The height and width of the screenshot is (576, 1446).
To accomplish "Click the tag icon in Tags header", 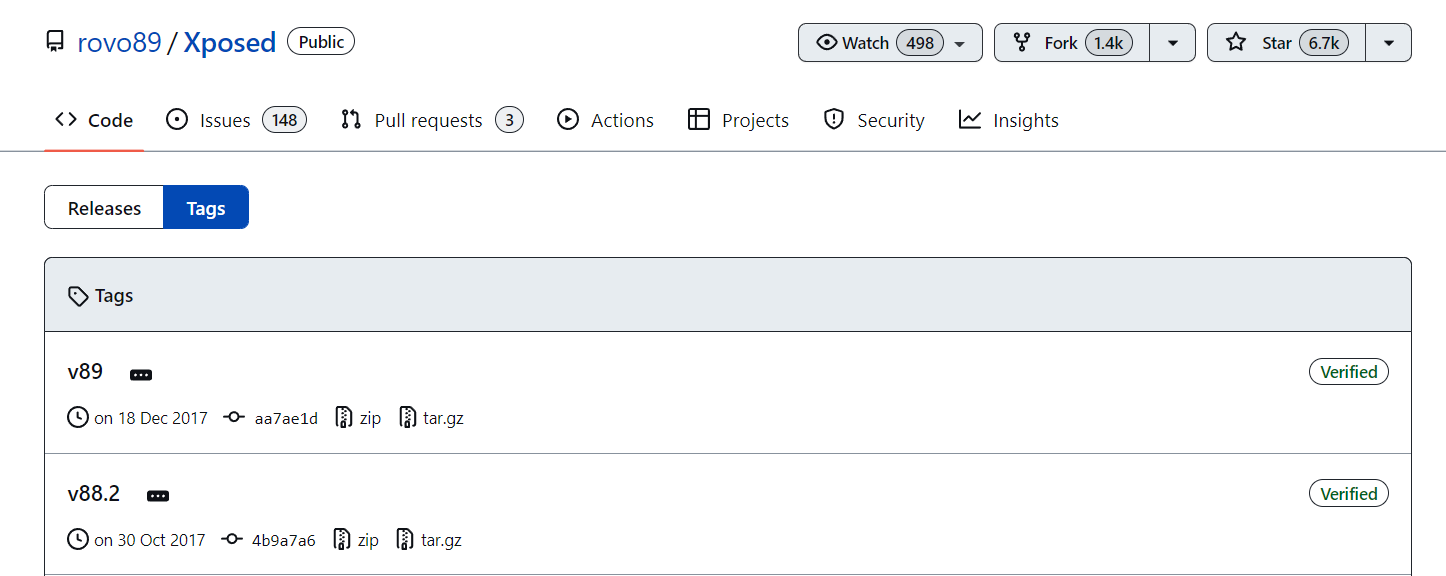I will (78, 296).
